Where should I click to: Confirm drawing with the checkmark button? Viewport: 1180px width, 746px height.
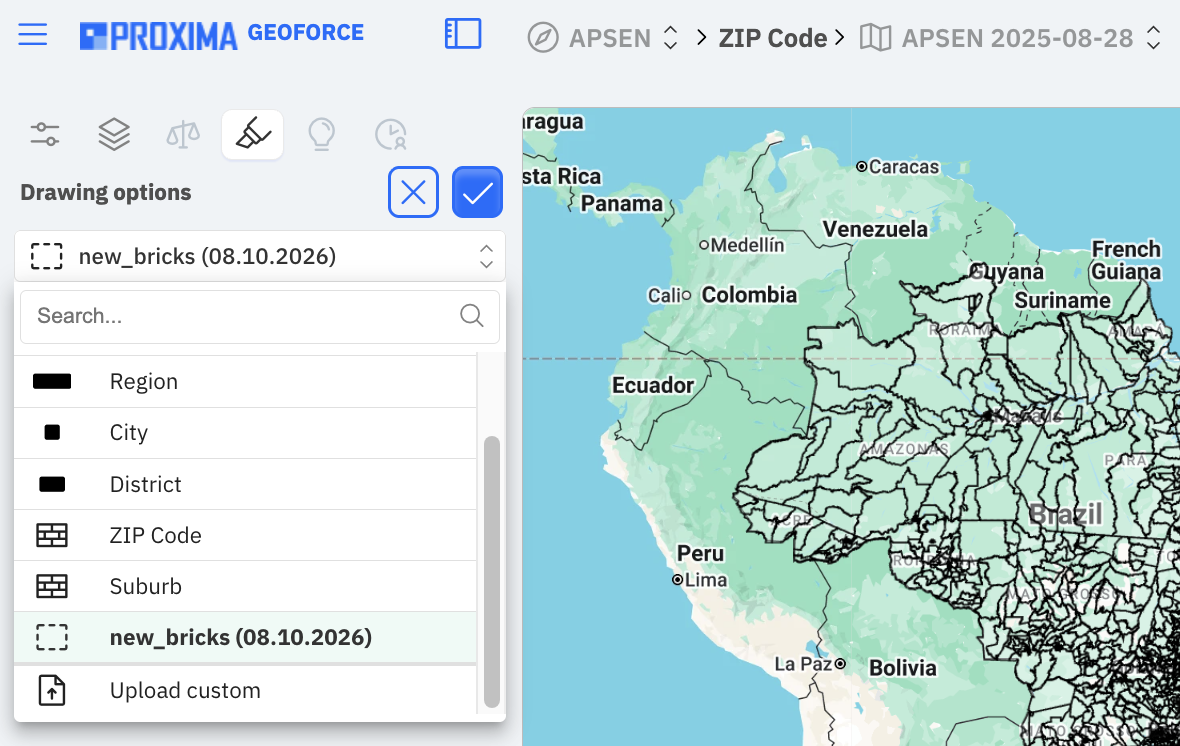click(477, 193)
